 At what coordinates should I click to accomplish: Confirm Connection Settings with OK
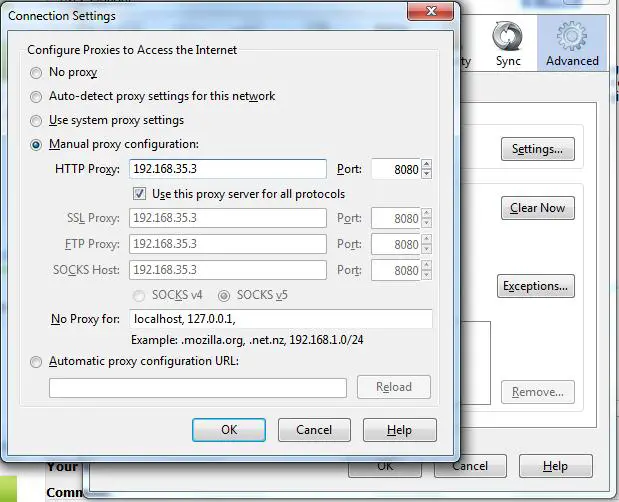pos(229,430)
